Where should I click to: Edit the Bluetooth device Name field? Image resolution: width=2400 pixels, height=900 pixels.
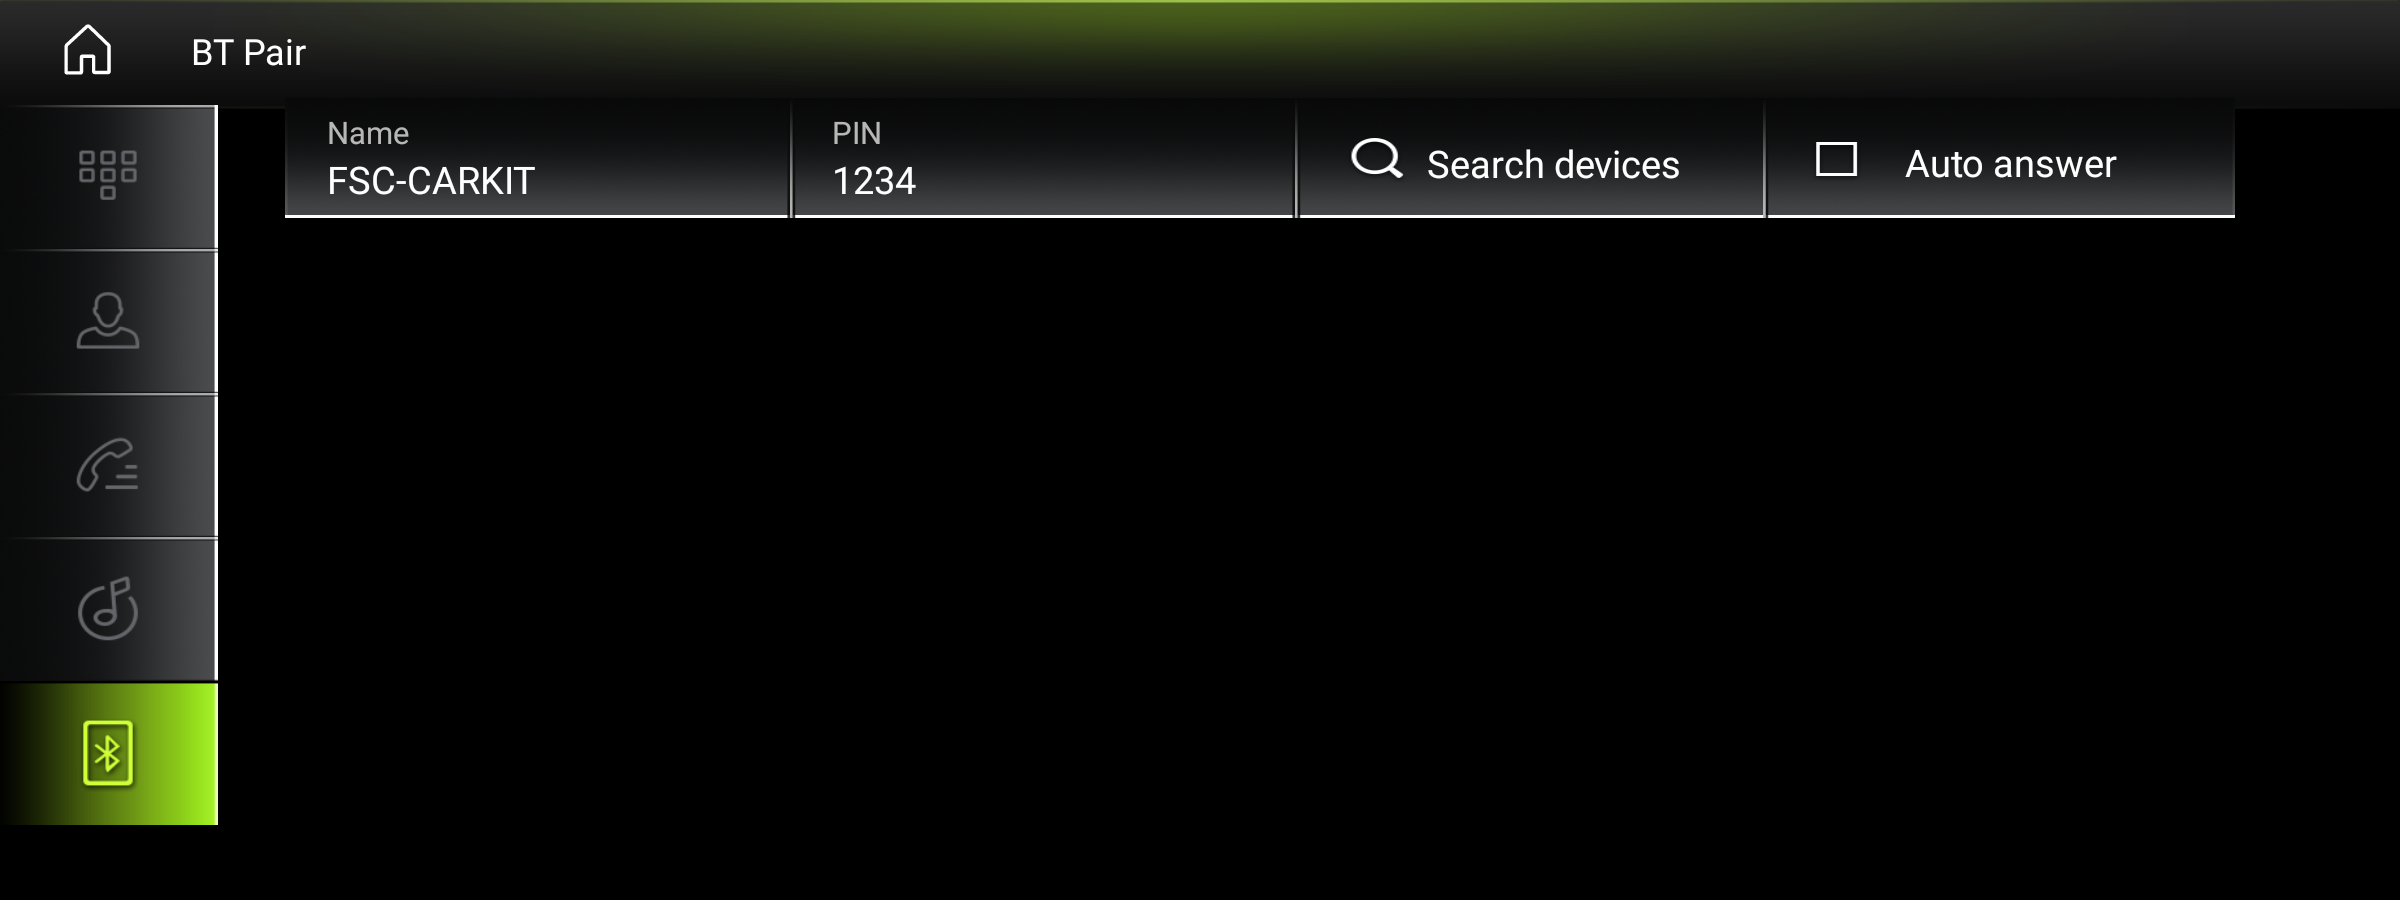click(x=537, y=160)
